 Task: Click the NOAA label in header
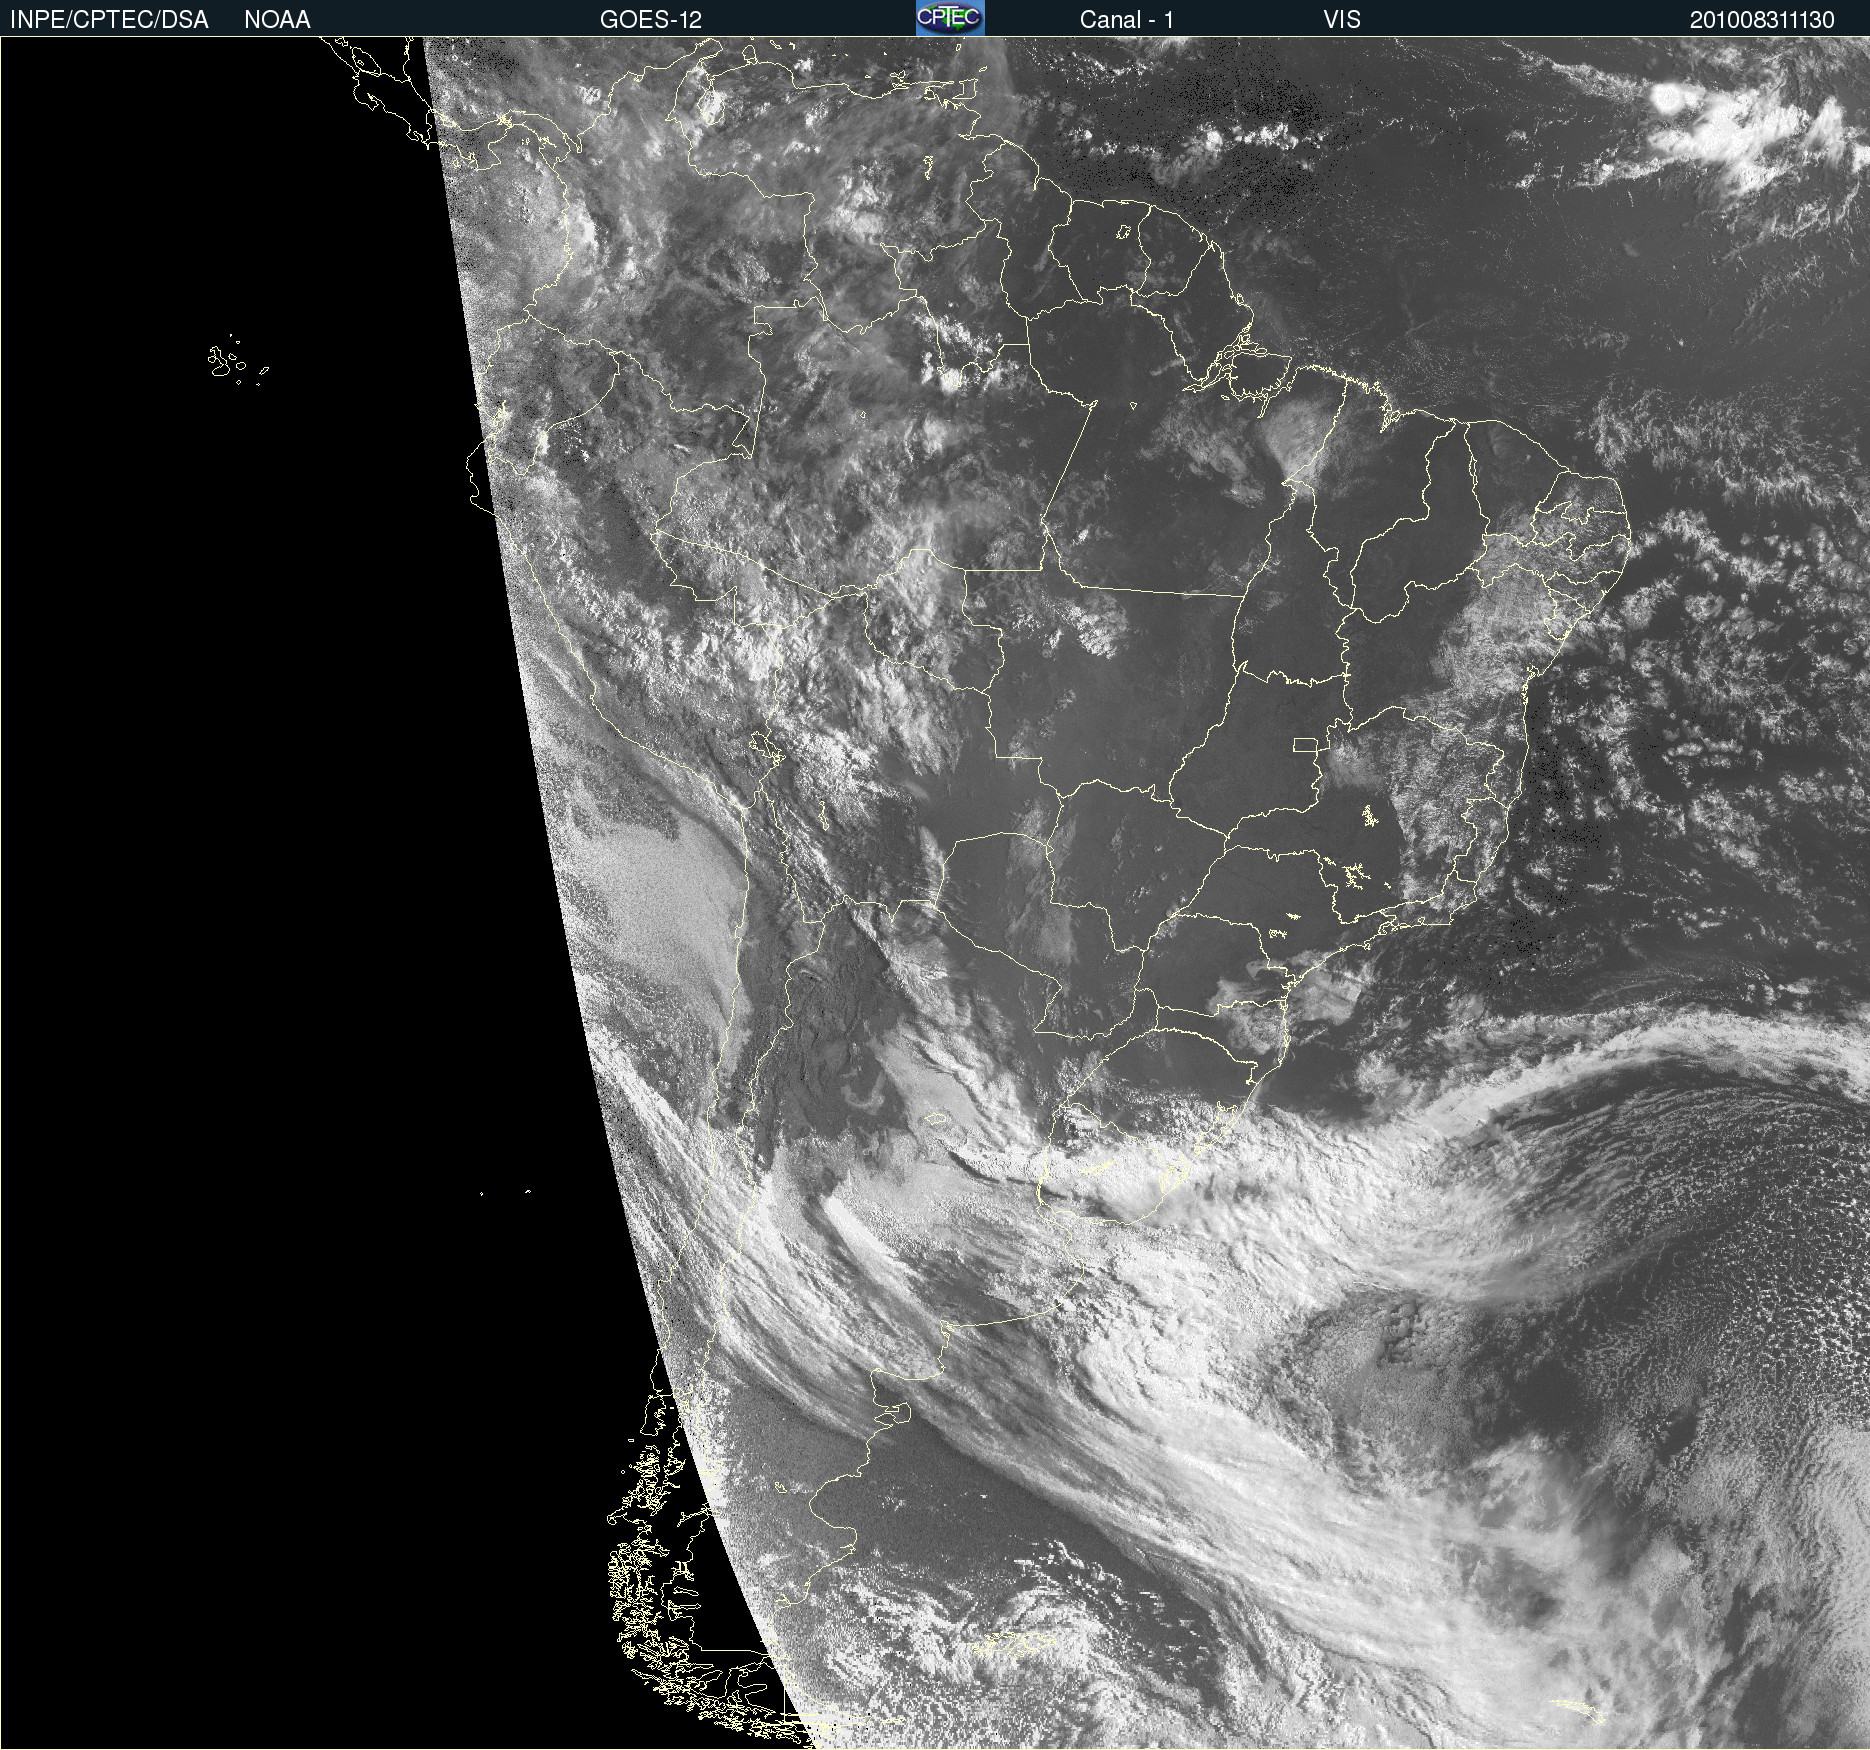pyautogui.click(x=277, y=20)
